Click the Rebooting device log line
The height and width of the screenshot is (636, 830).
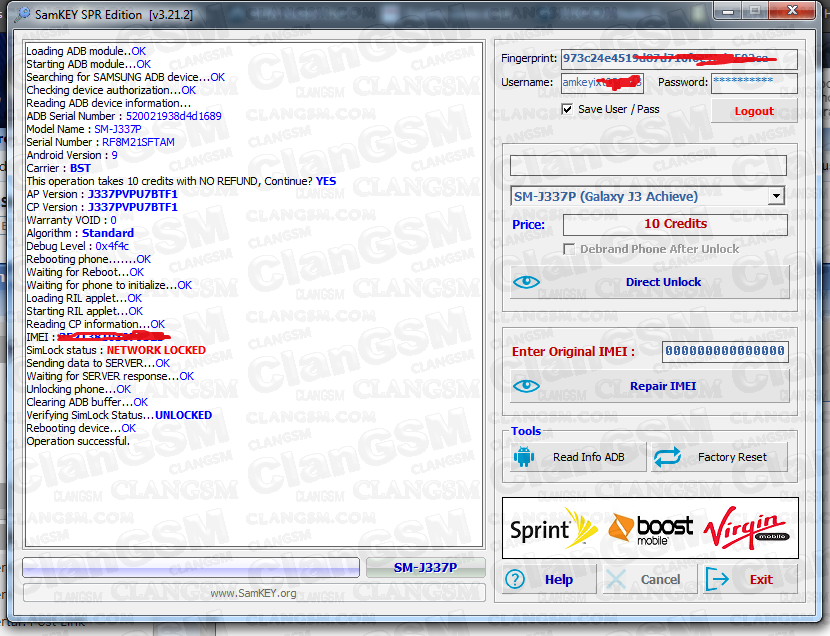[81, 428]
